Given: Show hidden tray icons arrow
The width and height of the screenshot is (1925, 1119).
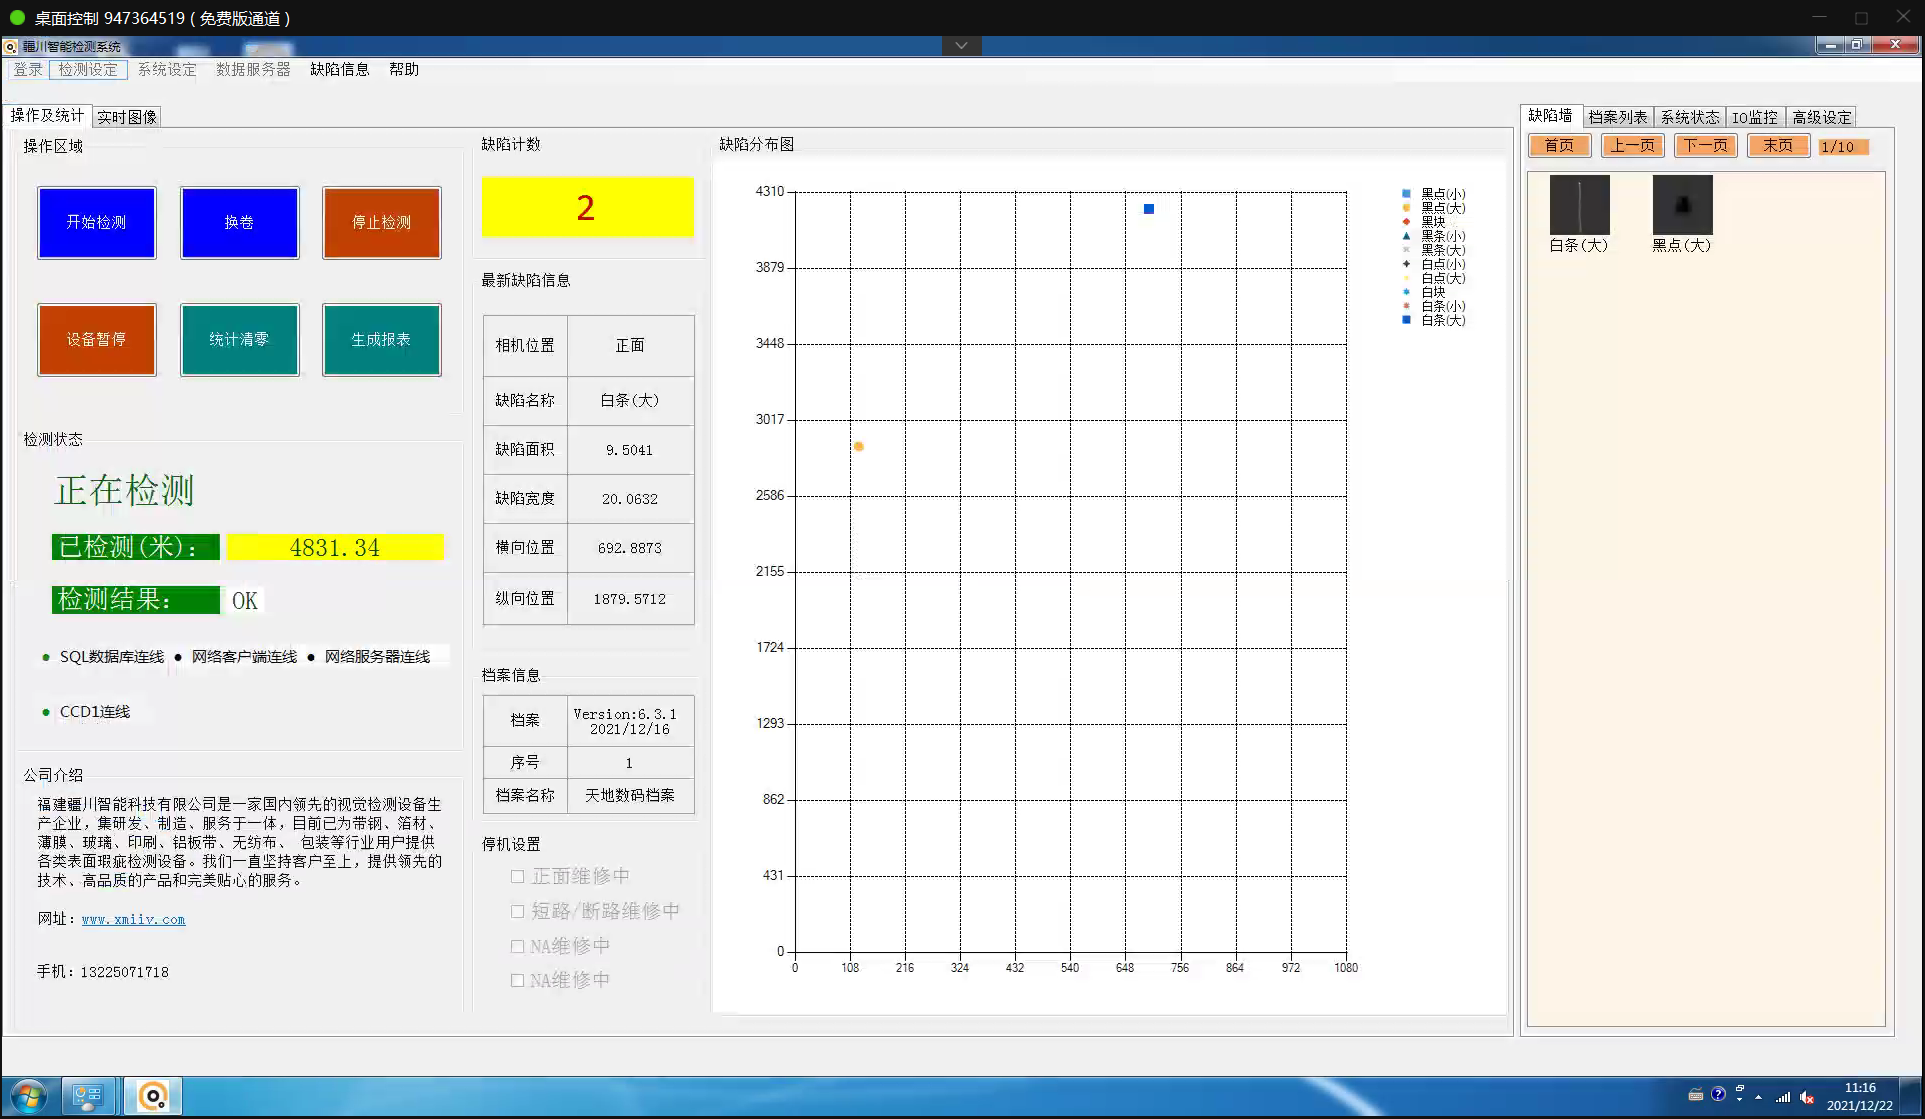Looking at the screenshot, I should pyautogui.click(x=1758, y=1097).
